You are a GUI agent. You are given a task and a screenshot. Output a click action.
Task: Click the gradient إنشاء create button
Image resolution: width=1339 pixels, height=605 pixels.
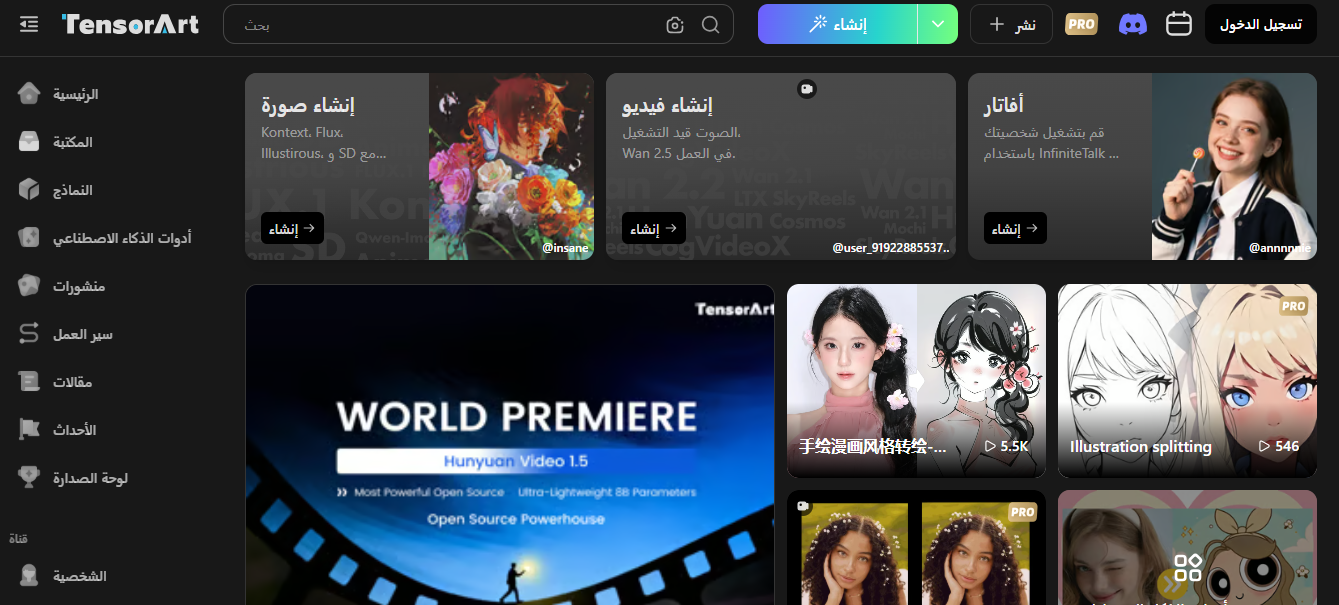point(837,24)
